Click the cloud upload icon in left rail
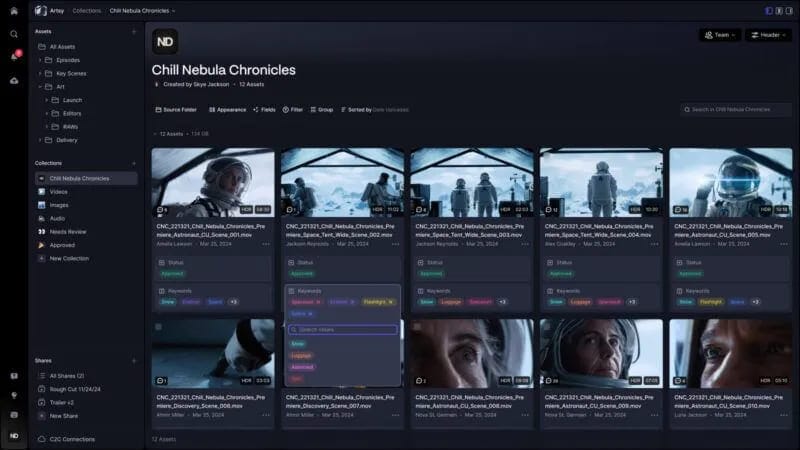 [14, 80]
